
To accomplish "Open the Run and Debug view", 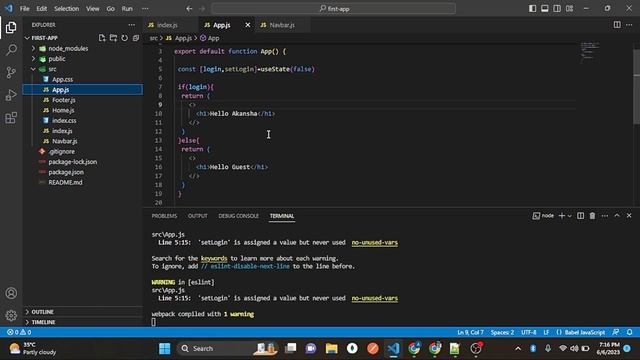I will [x=11, y=95].
